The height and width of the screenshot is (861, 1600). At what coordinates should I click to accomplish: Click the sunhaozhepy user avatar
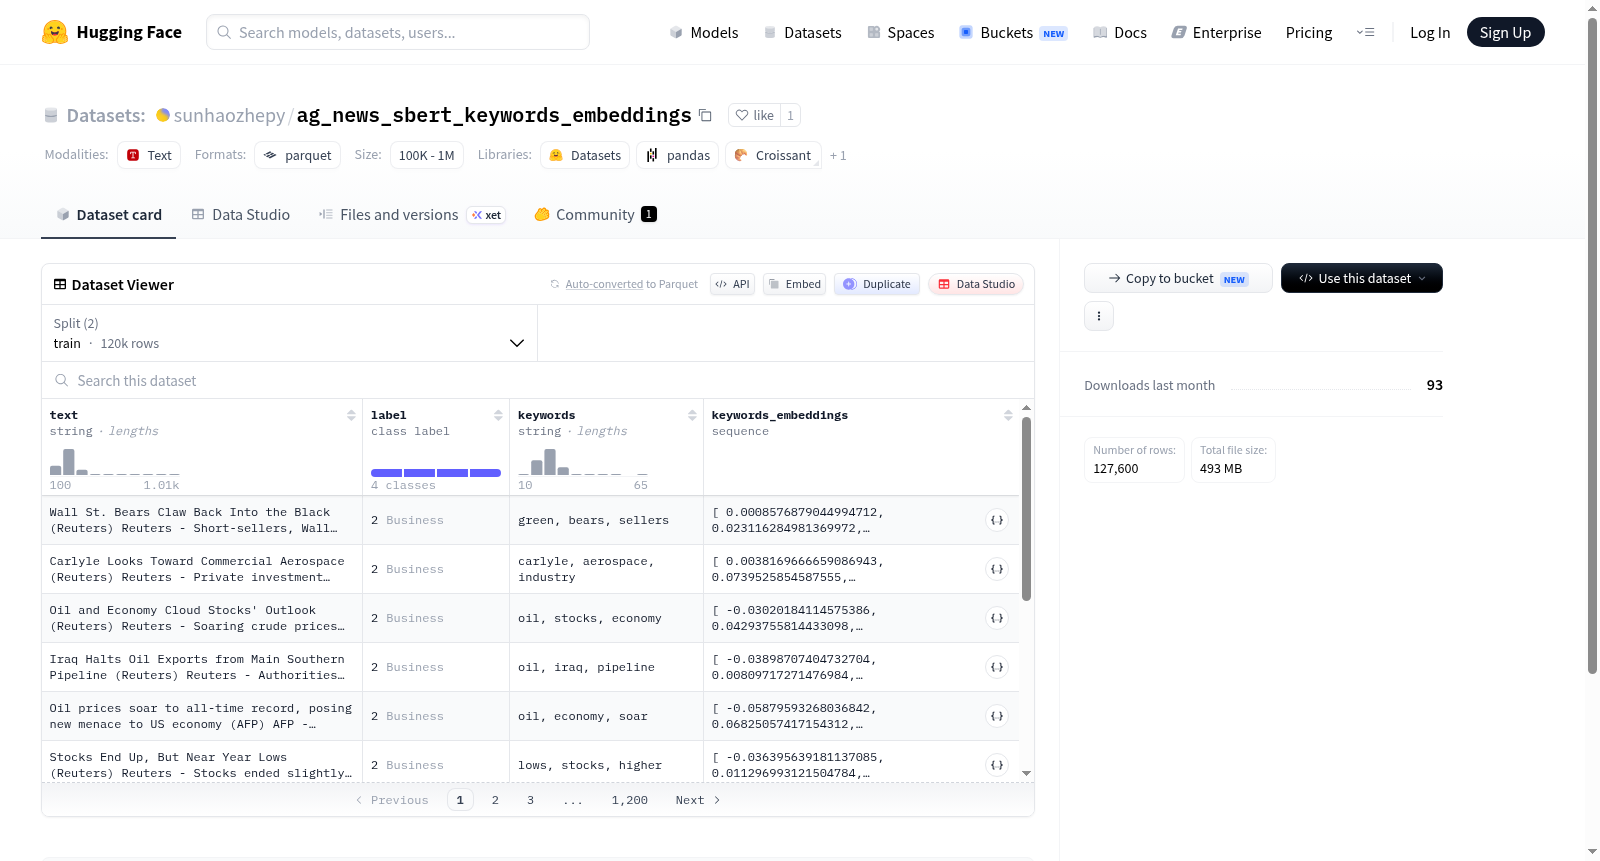point(163,115)
